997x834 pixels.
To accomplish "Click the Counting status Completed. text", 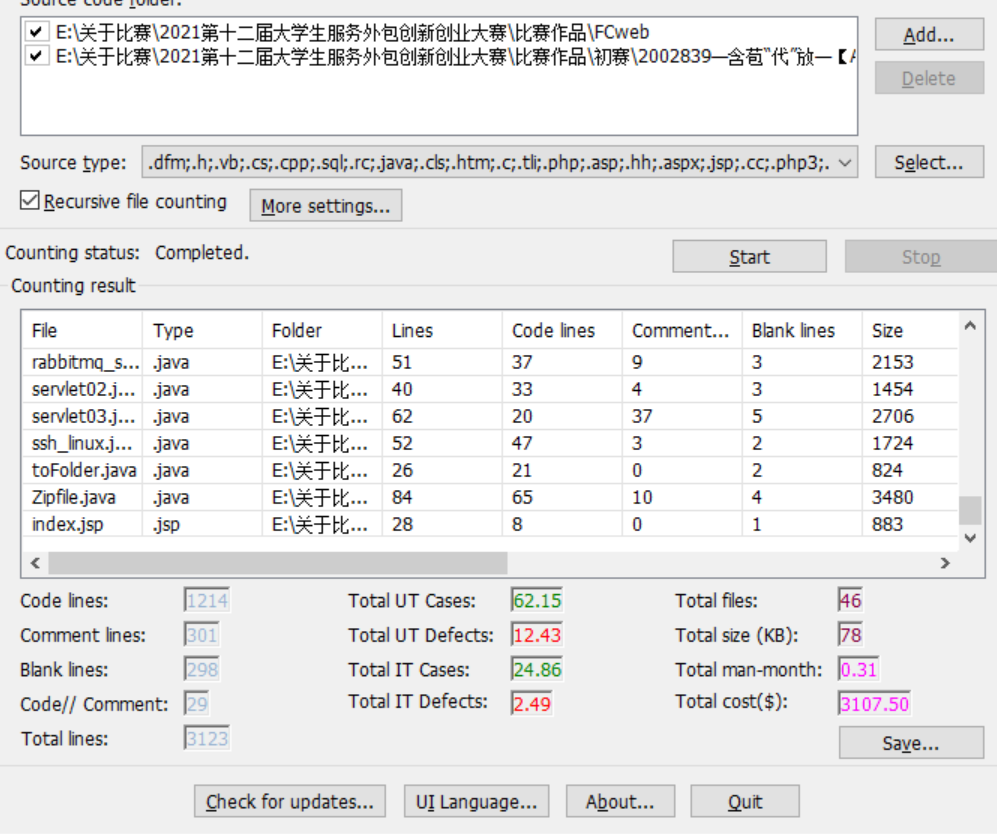I will (202, 252).
